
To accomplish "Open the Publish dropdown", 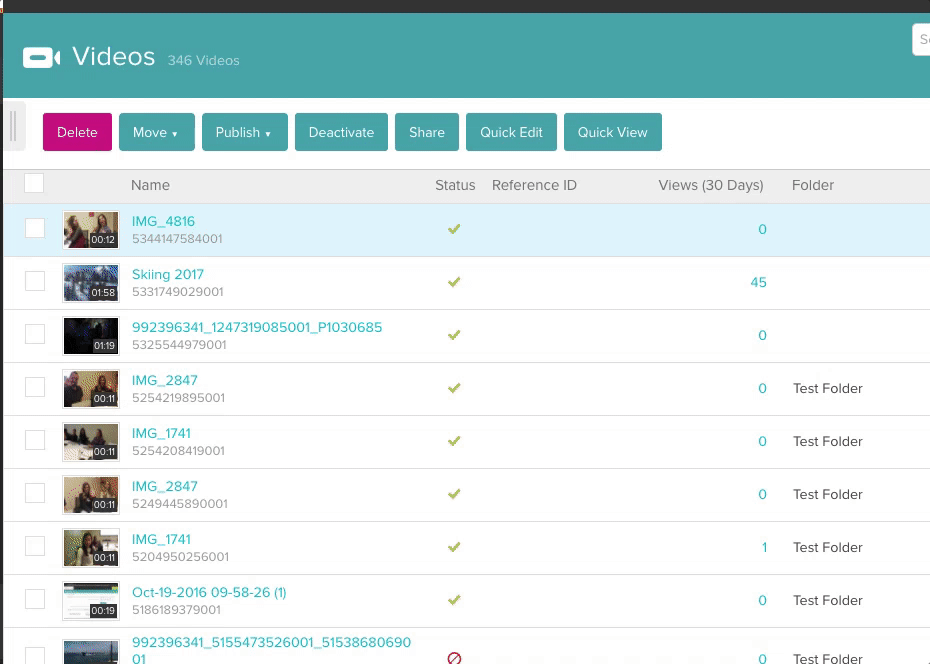I will click(x=244, y=132).
